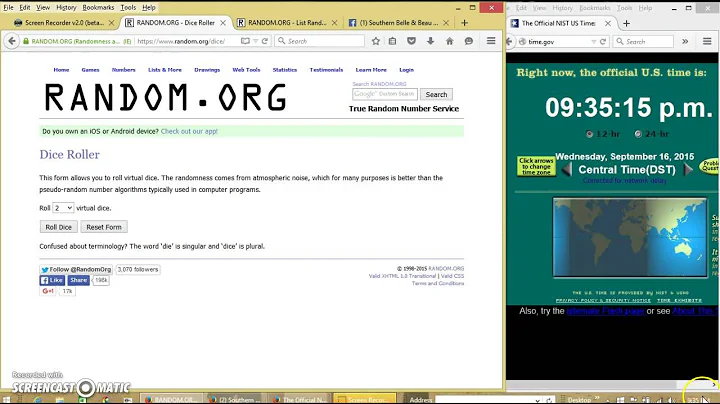720x404 pixels.
Task: Go to Firefox Home page icon
Action: click(x=450, y=41)
